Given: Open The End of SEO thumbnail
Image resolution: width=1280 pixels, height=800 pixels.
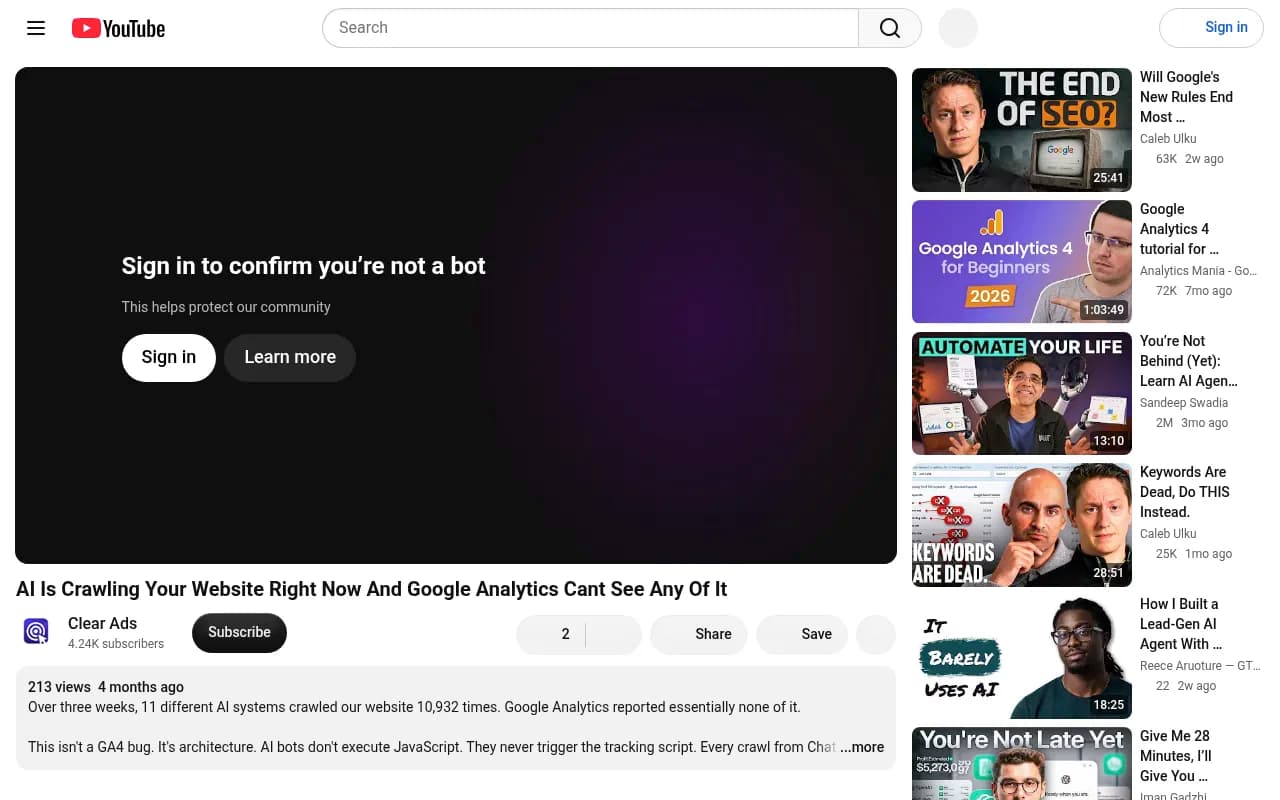Looking at the screenshot, I should pyautogui.click(x=1022, y=130).
